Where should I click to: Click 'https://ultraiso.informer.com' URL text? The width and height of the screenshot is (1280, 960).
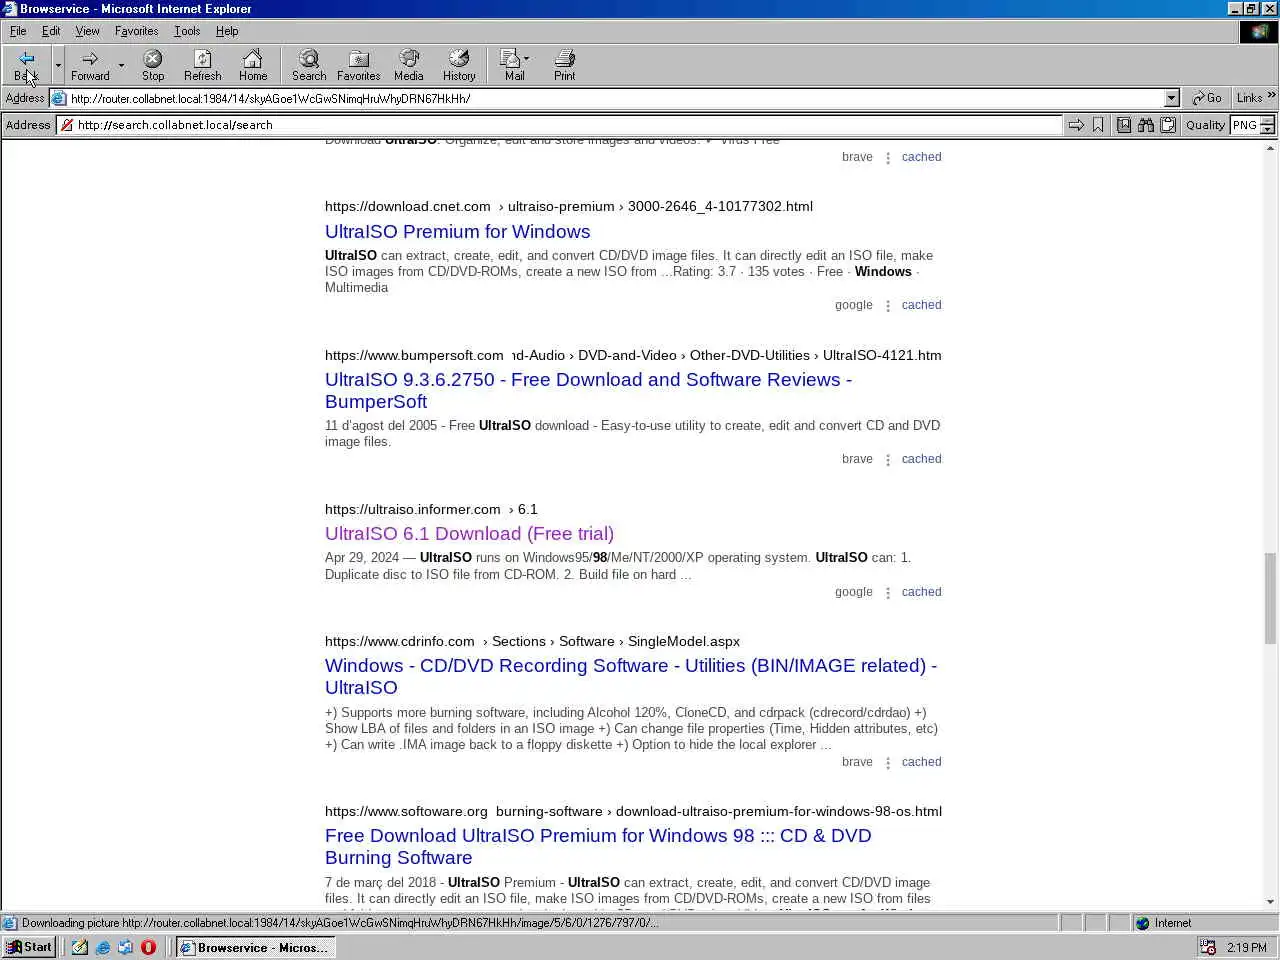tap(412, 509)
